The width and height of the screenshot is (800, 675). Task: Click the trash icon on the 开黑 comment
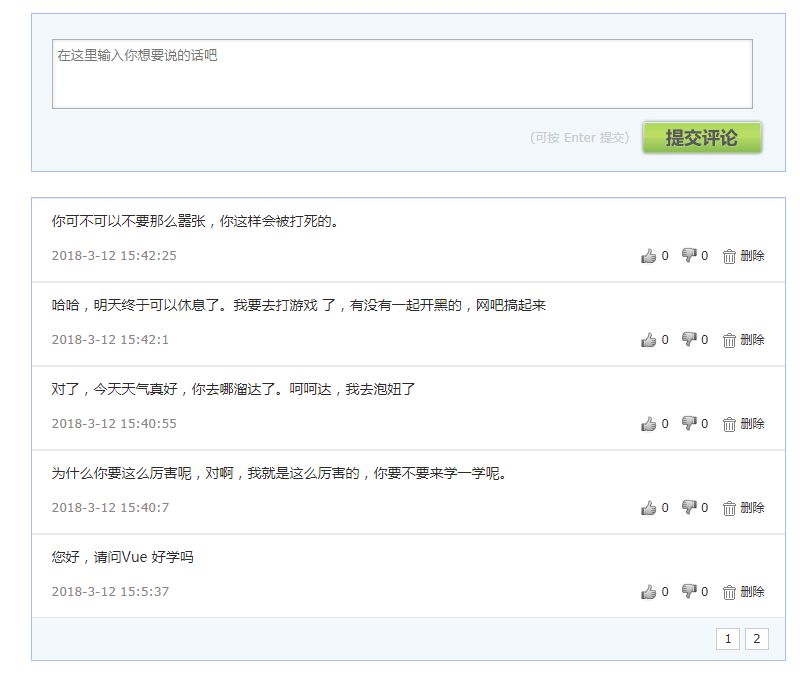(728, 341)
